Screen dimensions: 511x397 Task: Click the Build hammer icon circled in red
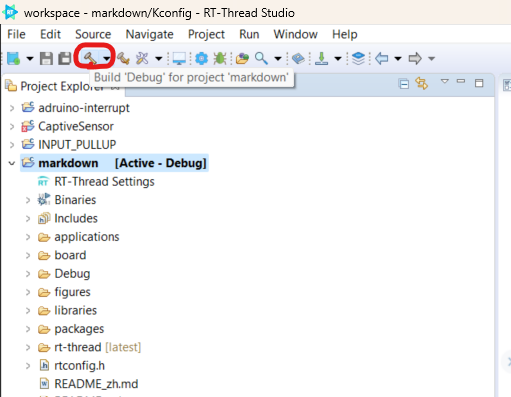pos(89,59)
